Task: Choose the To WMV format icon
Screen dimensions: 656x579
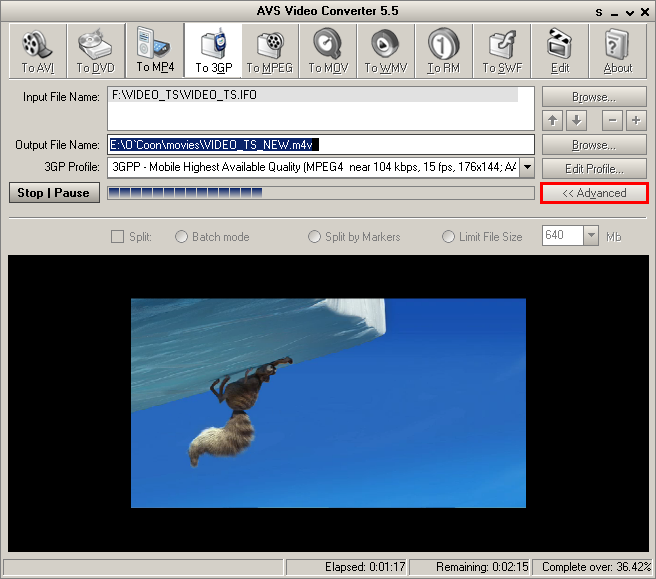Action: [x=386, y=51]
